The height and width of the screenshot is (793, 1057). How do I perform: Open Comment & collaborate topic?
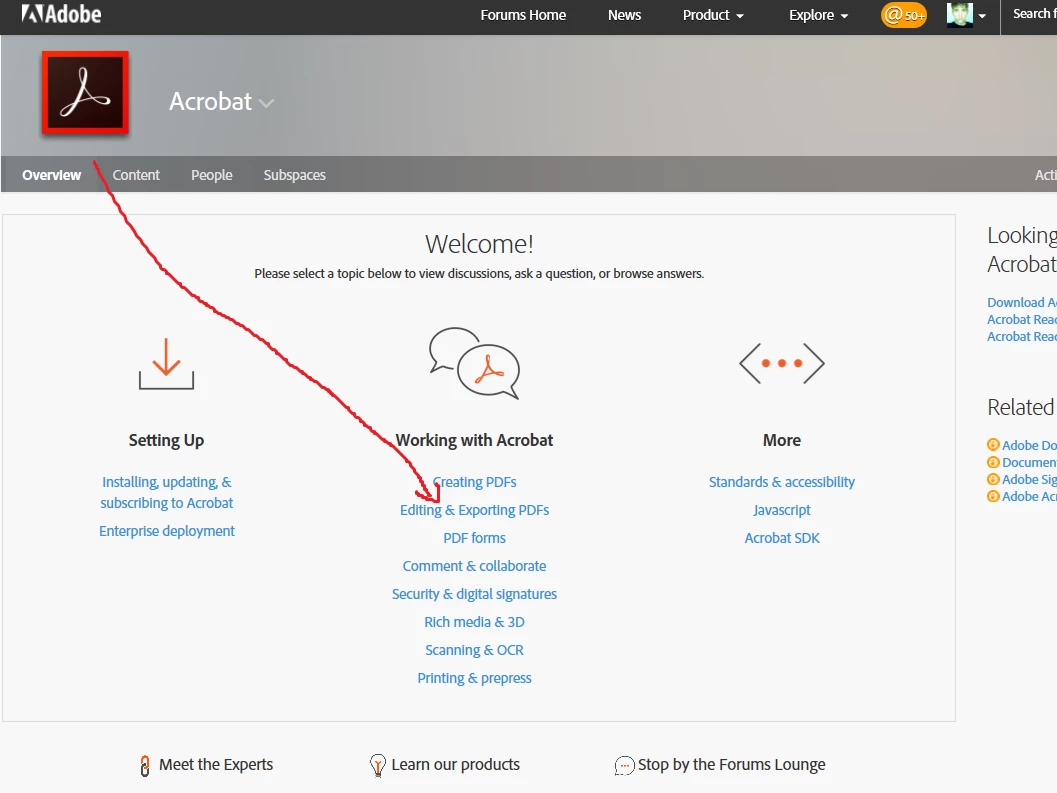click(x=475, y=566)
